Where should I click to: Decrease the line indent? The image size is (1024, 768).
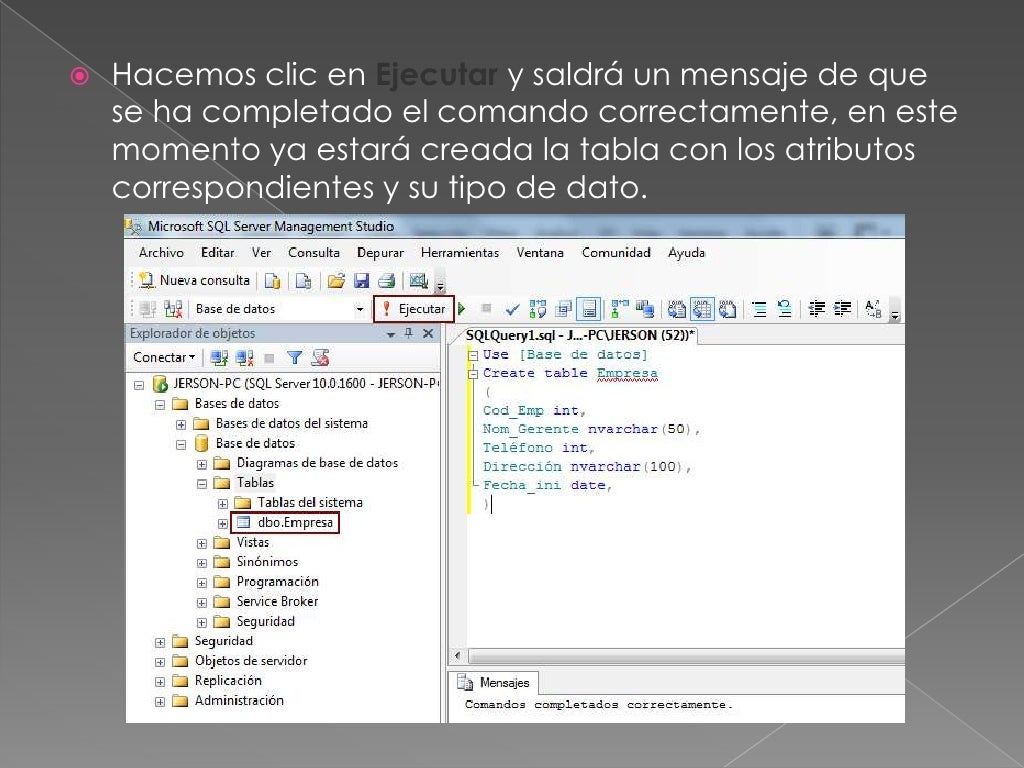pyautogui.click(x=816, y=308)
